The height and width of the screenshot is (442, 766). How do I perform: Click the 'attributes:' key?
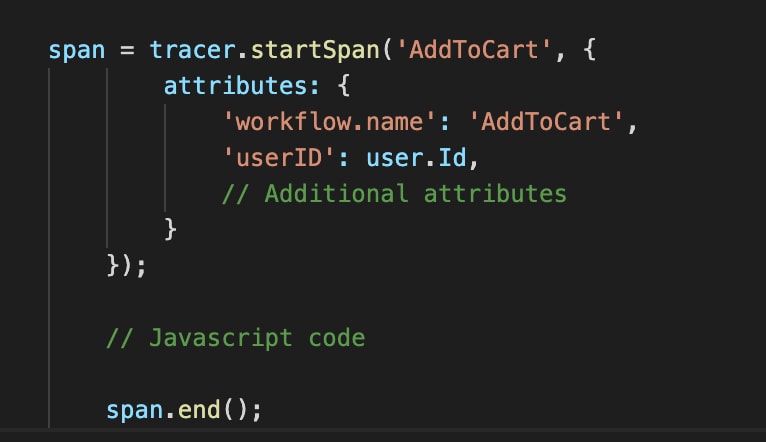[241, 86]
